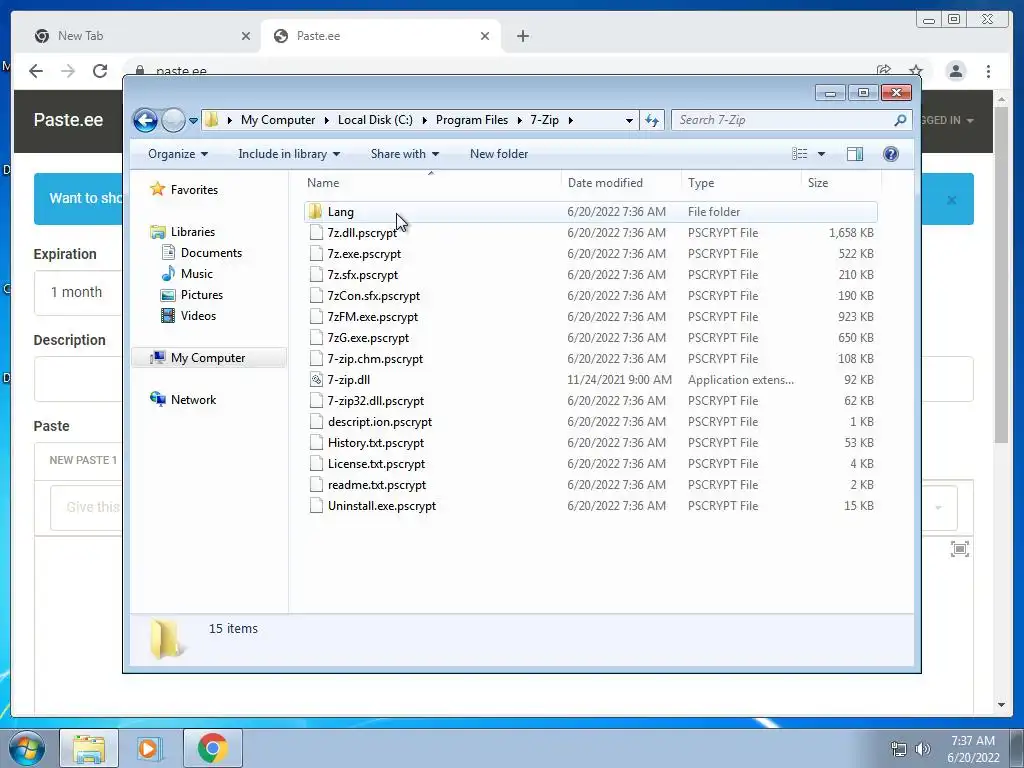Click the Paste.ee site logo
This screenshot has height=768, width=1024.
tap(68, 120)
